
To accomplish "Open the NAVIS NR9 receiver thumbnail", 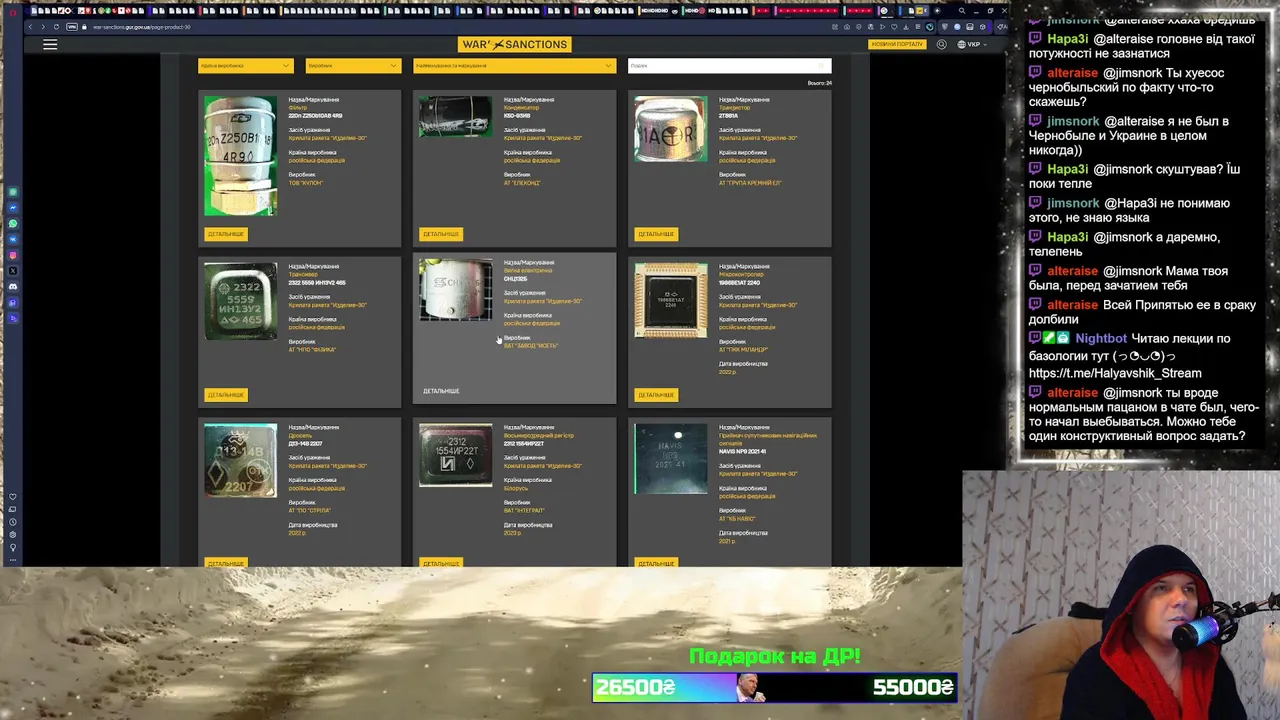I will (671, 459).
